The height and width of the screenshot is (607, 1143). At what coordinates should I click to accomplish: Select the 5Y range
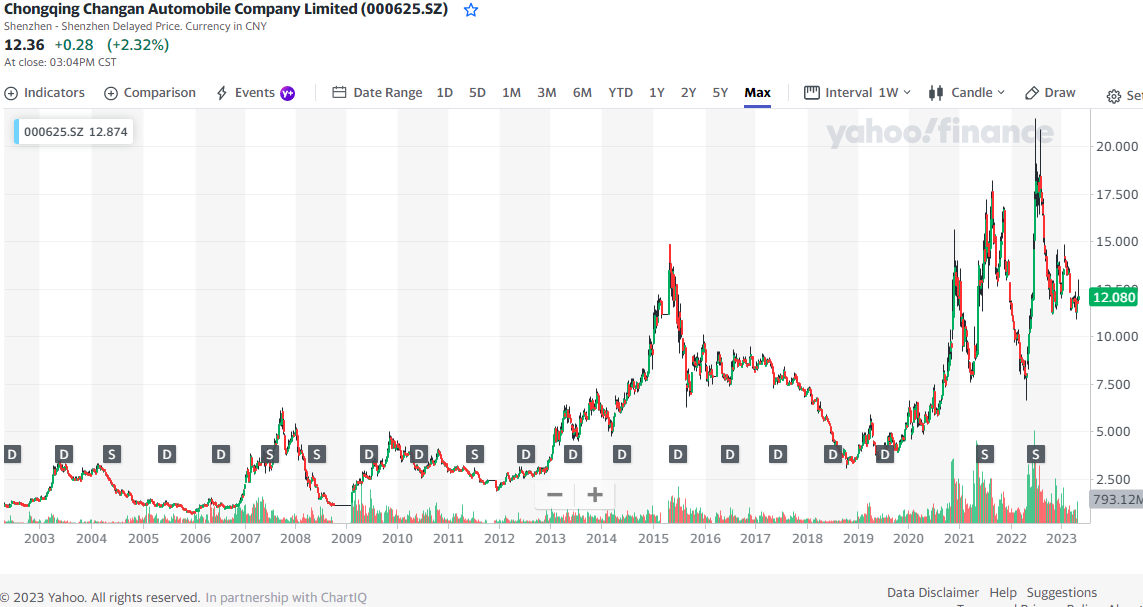pyautogui.click(x=720, y=93)
